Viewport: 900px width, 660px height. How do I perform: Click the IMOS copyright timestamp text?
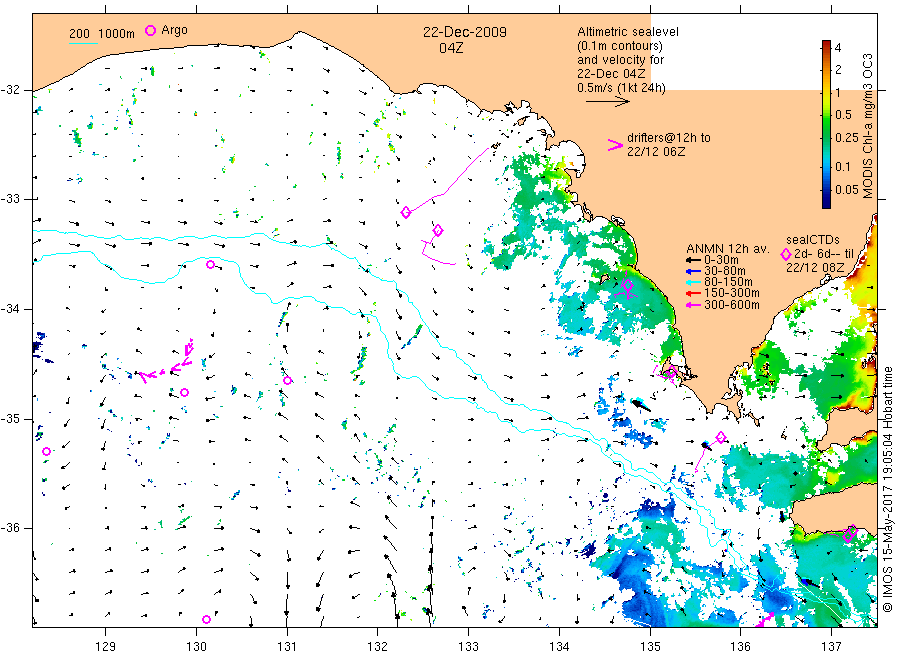pyautogui.click(x=887, y=490)
